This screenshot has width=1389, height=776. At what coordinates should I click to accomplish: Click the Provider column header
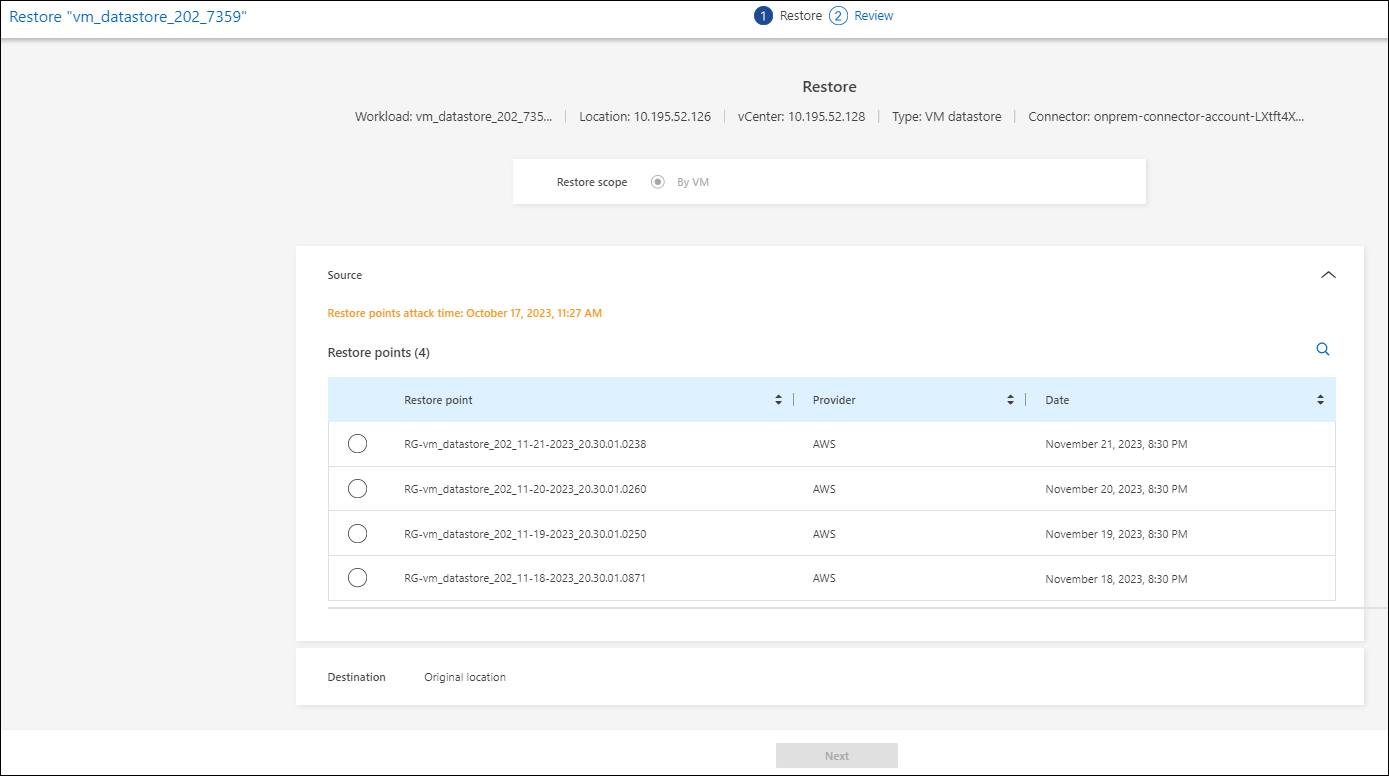point(834,400)
